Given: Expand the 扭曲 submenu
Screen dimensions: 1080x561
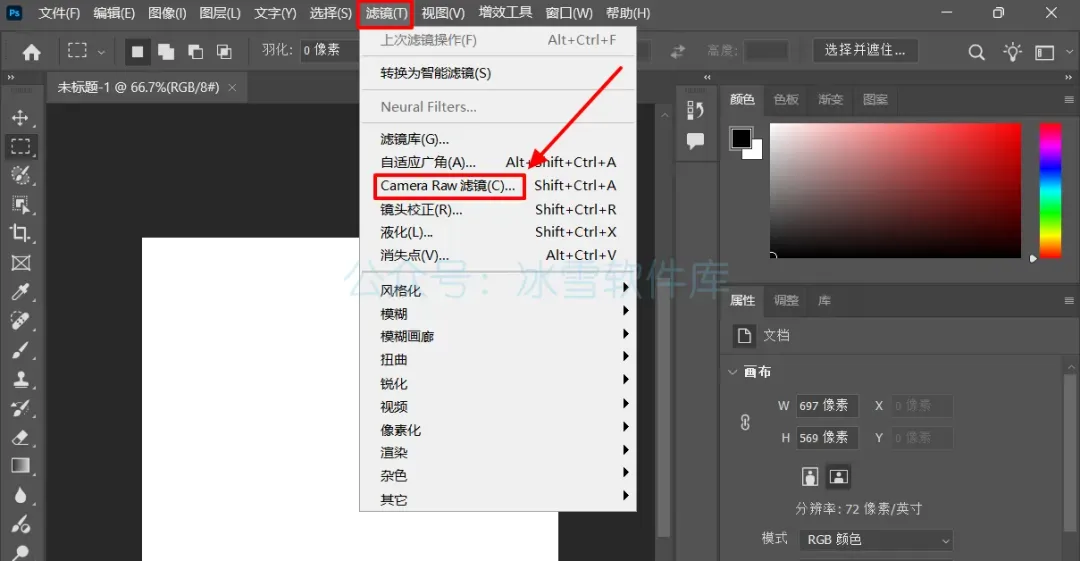Looking at the screenshot, I should (497, 359).
